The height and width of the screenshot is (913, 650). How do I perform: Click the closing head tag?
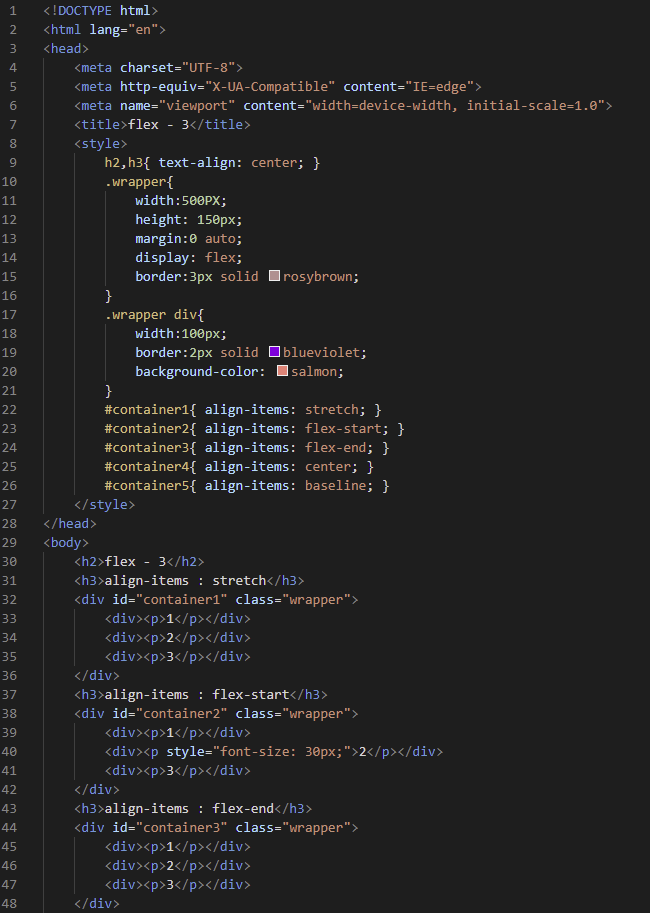[70, 523]
